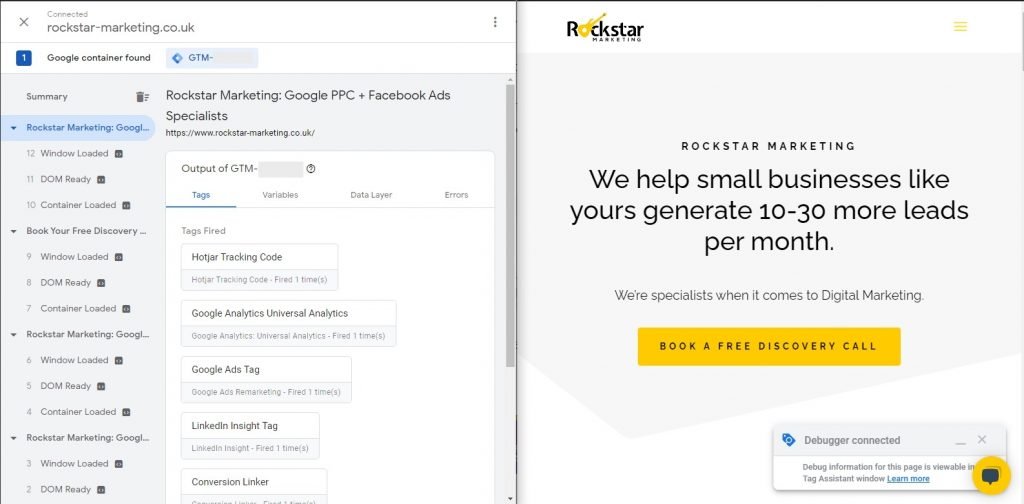Click the badge icon beside 2 DOM Ready

(x=101, y=490)
